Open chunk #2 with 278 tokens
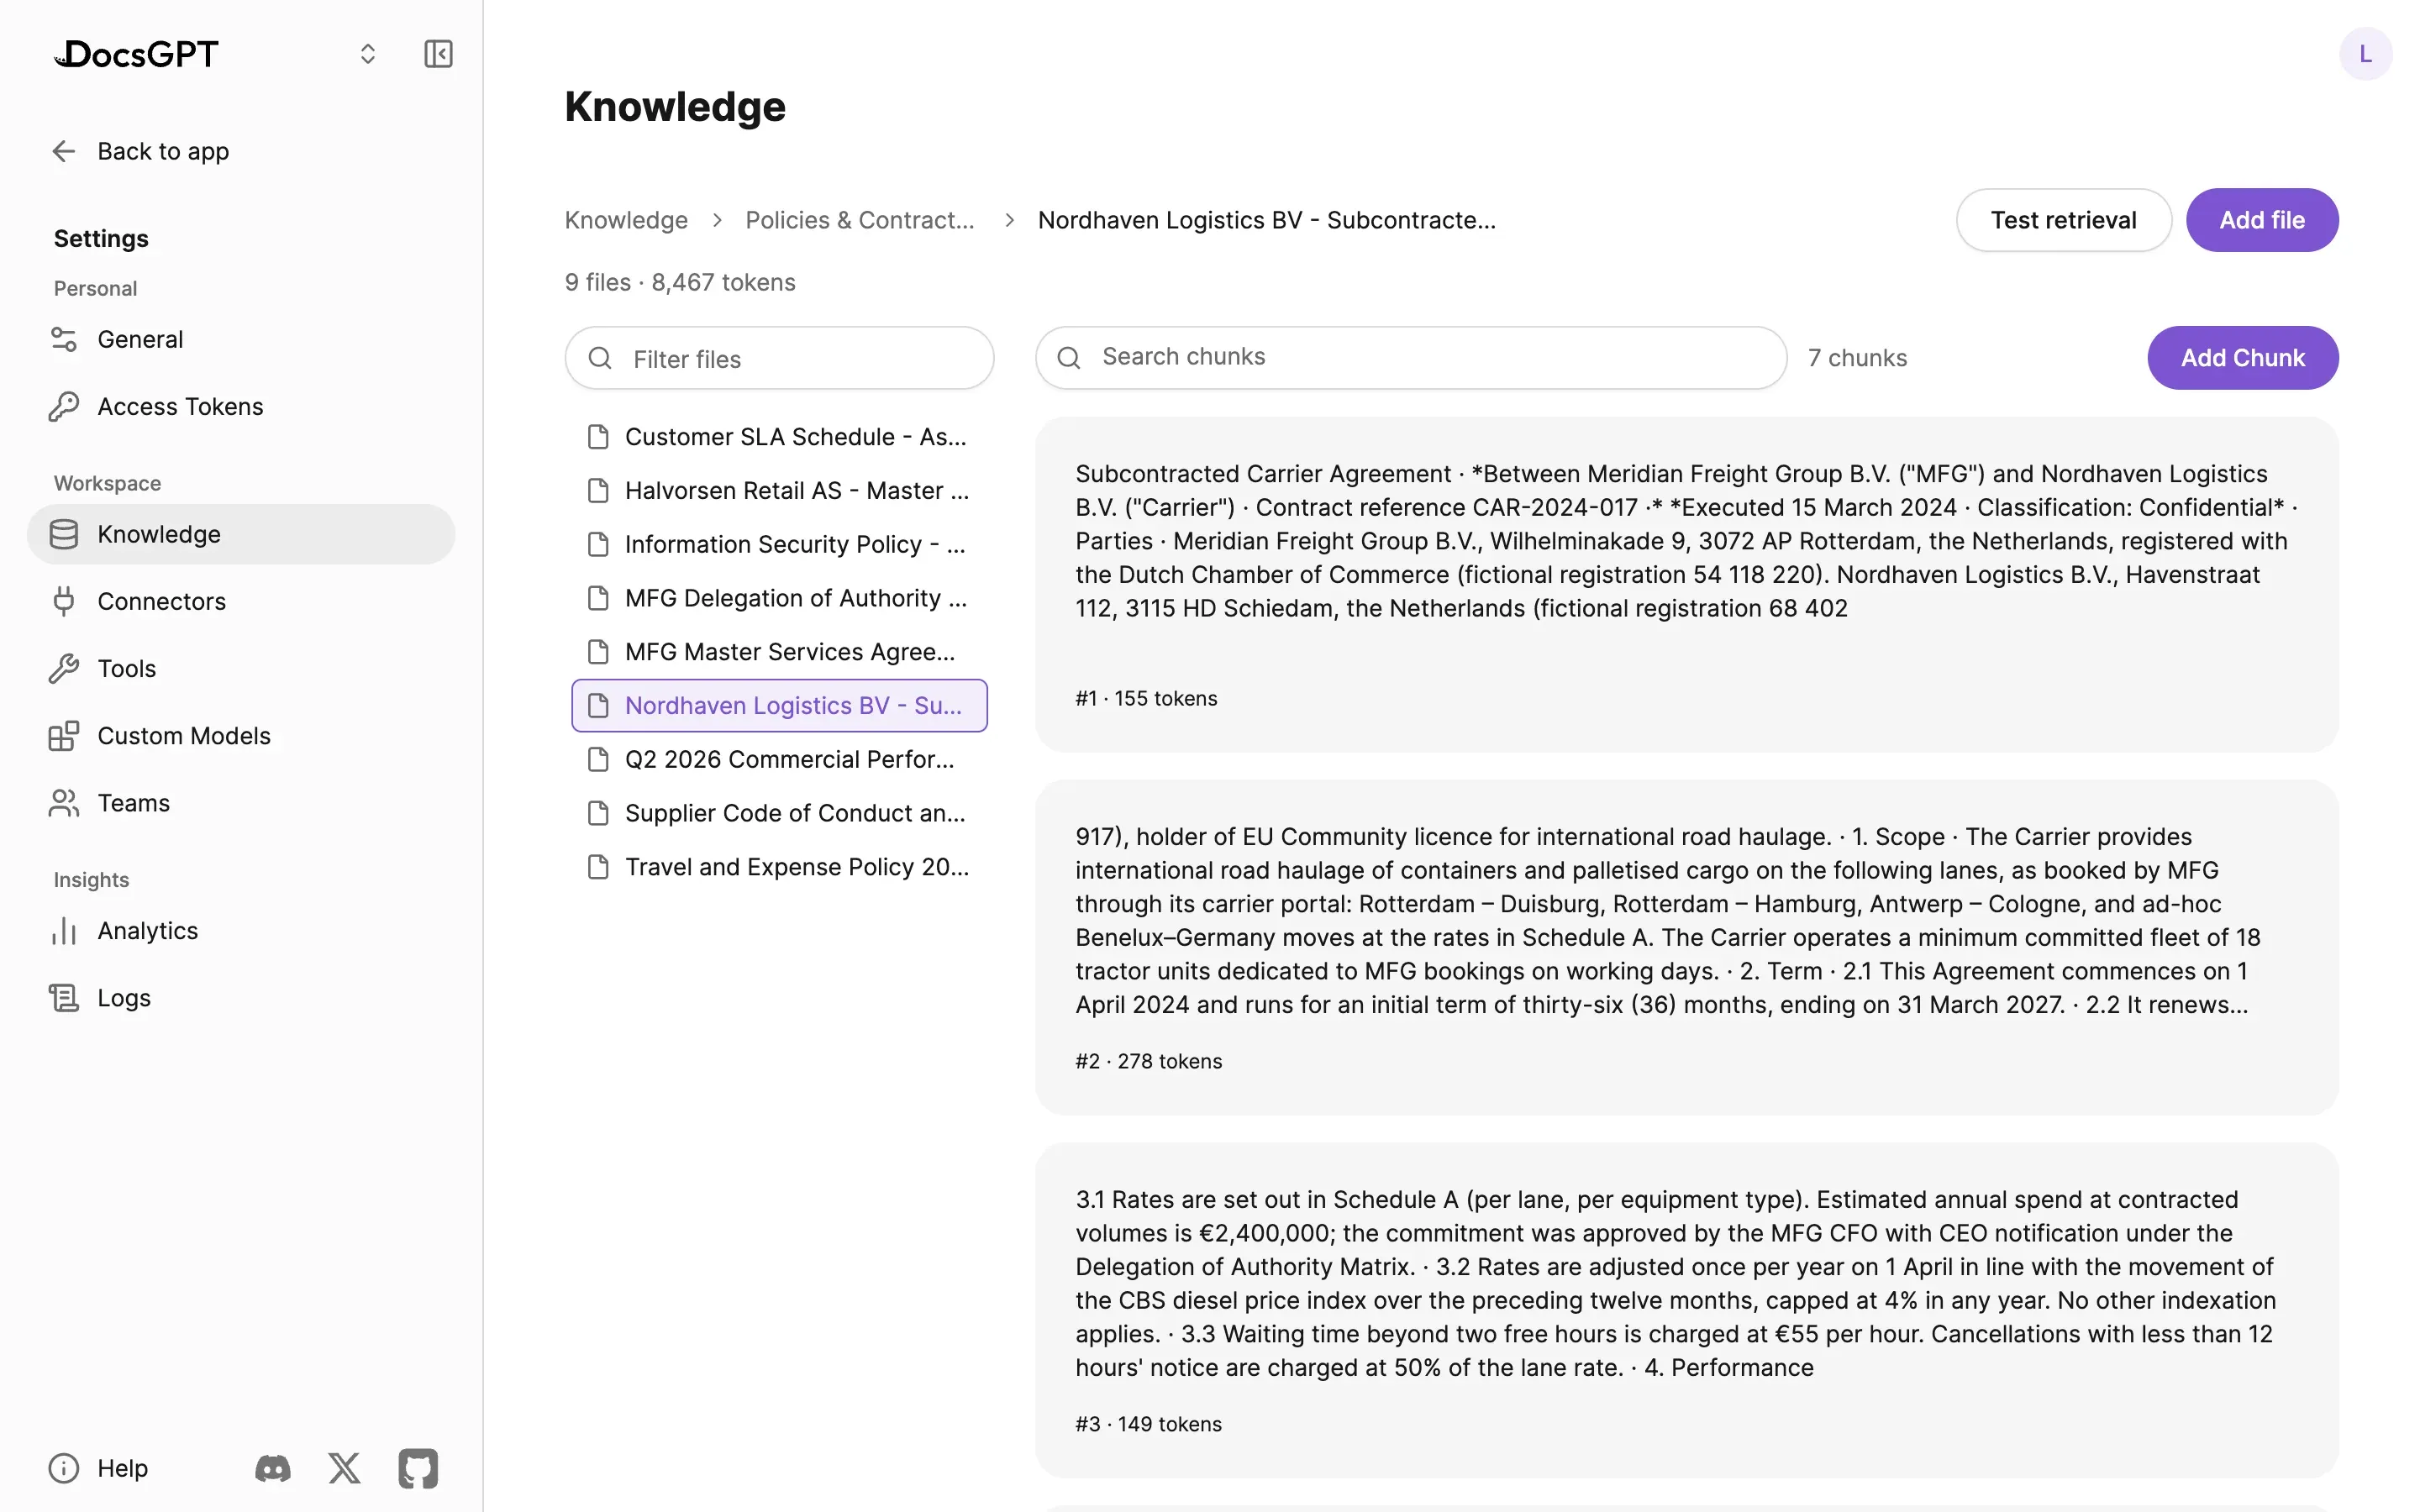The image size is (2420, 1512). [x=1687, y=948]
